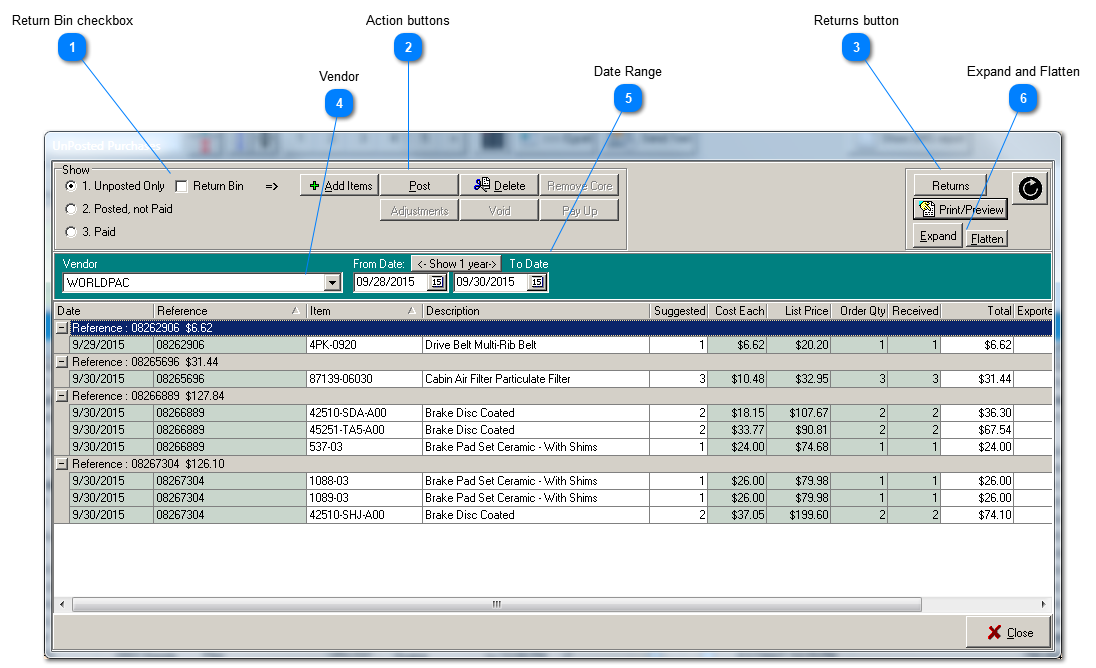The height and width of the screenshot is (668, 1096).
Task: Select the Unposted Only radio option
Action: (71, 186)
